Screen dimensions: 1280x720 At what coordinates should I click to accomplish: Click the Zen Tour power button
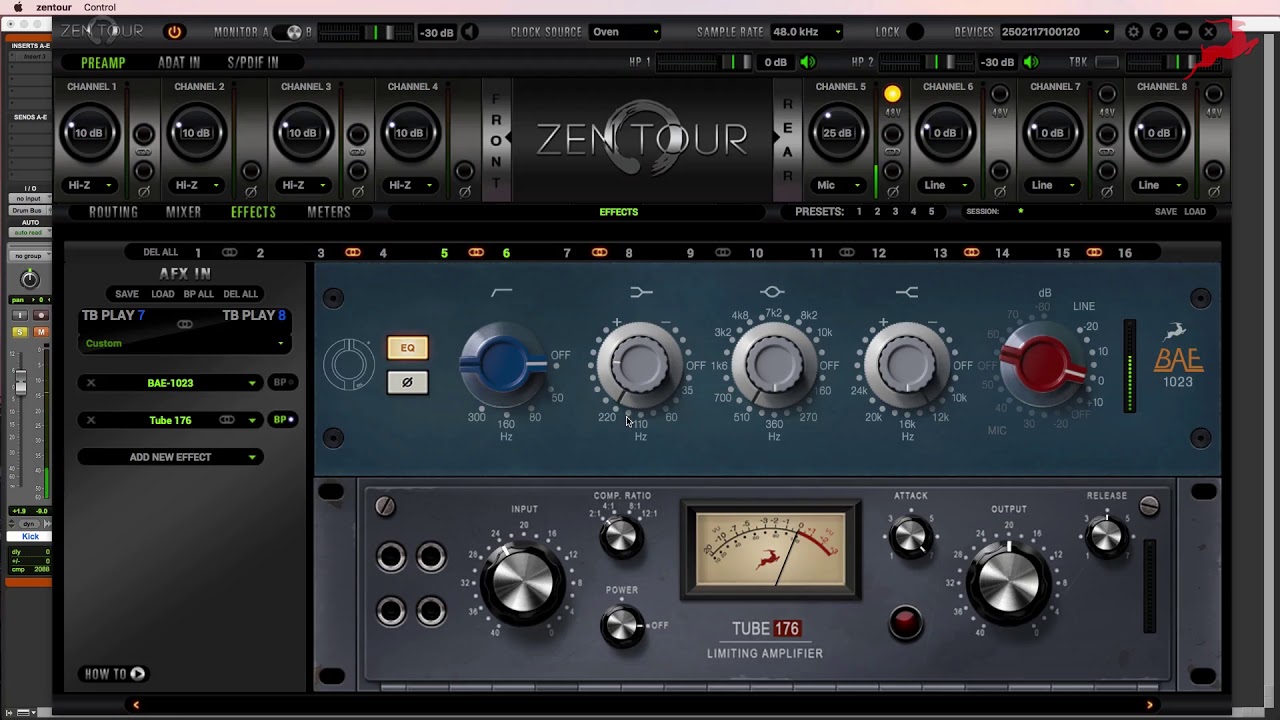174,32
